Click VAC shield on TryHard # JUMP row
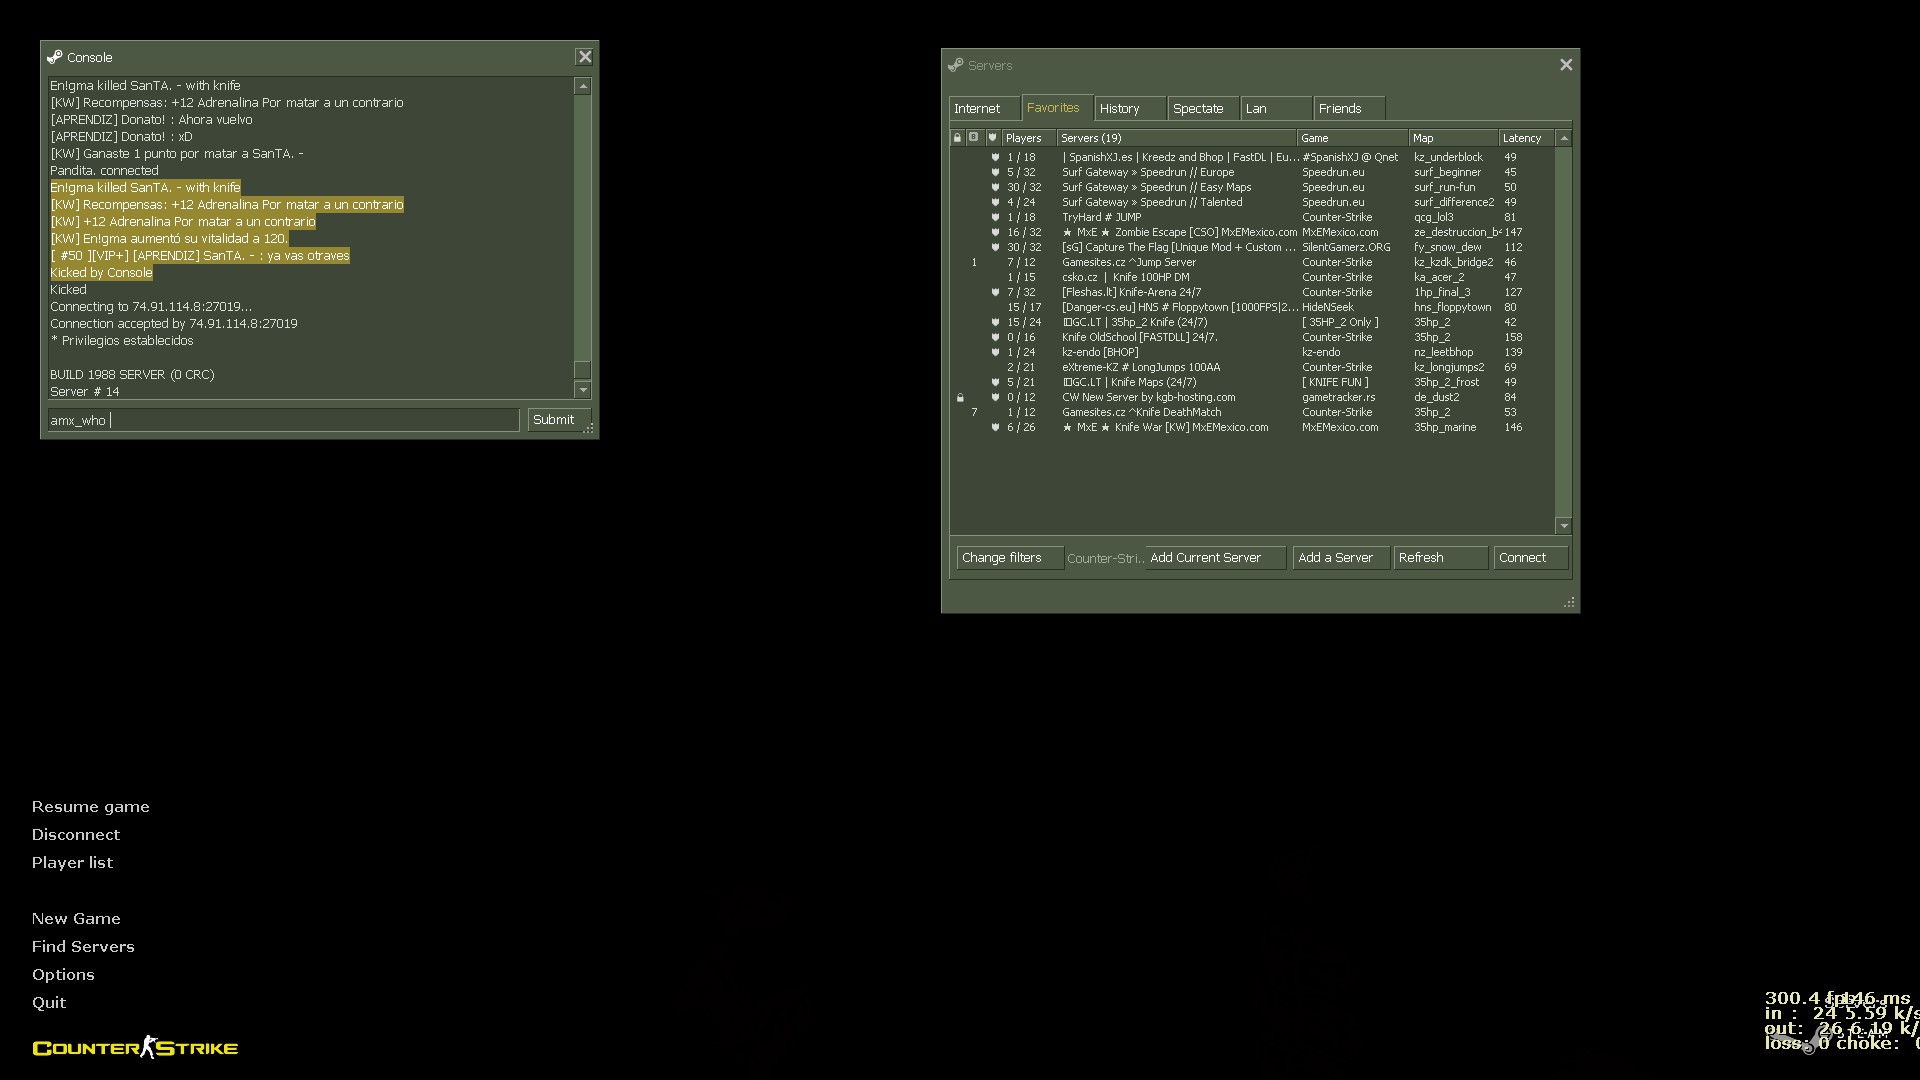1920x1080 pixels. (995, 217)
